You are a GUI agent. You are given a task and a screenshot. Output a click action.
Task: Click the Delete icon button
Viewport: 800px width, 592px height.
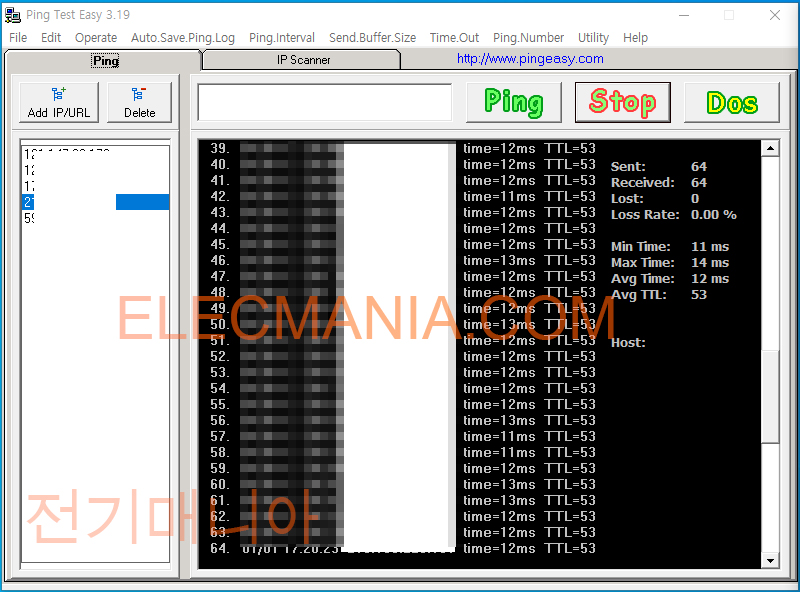(x=139, y=100)
